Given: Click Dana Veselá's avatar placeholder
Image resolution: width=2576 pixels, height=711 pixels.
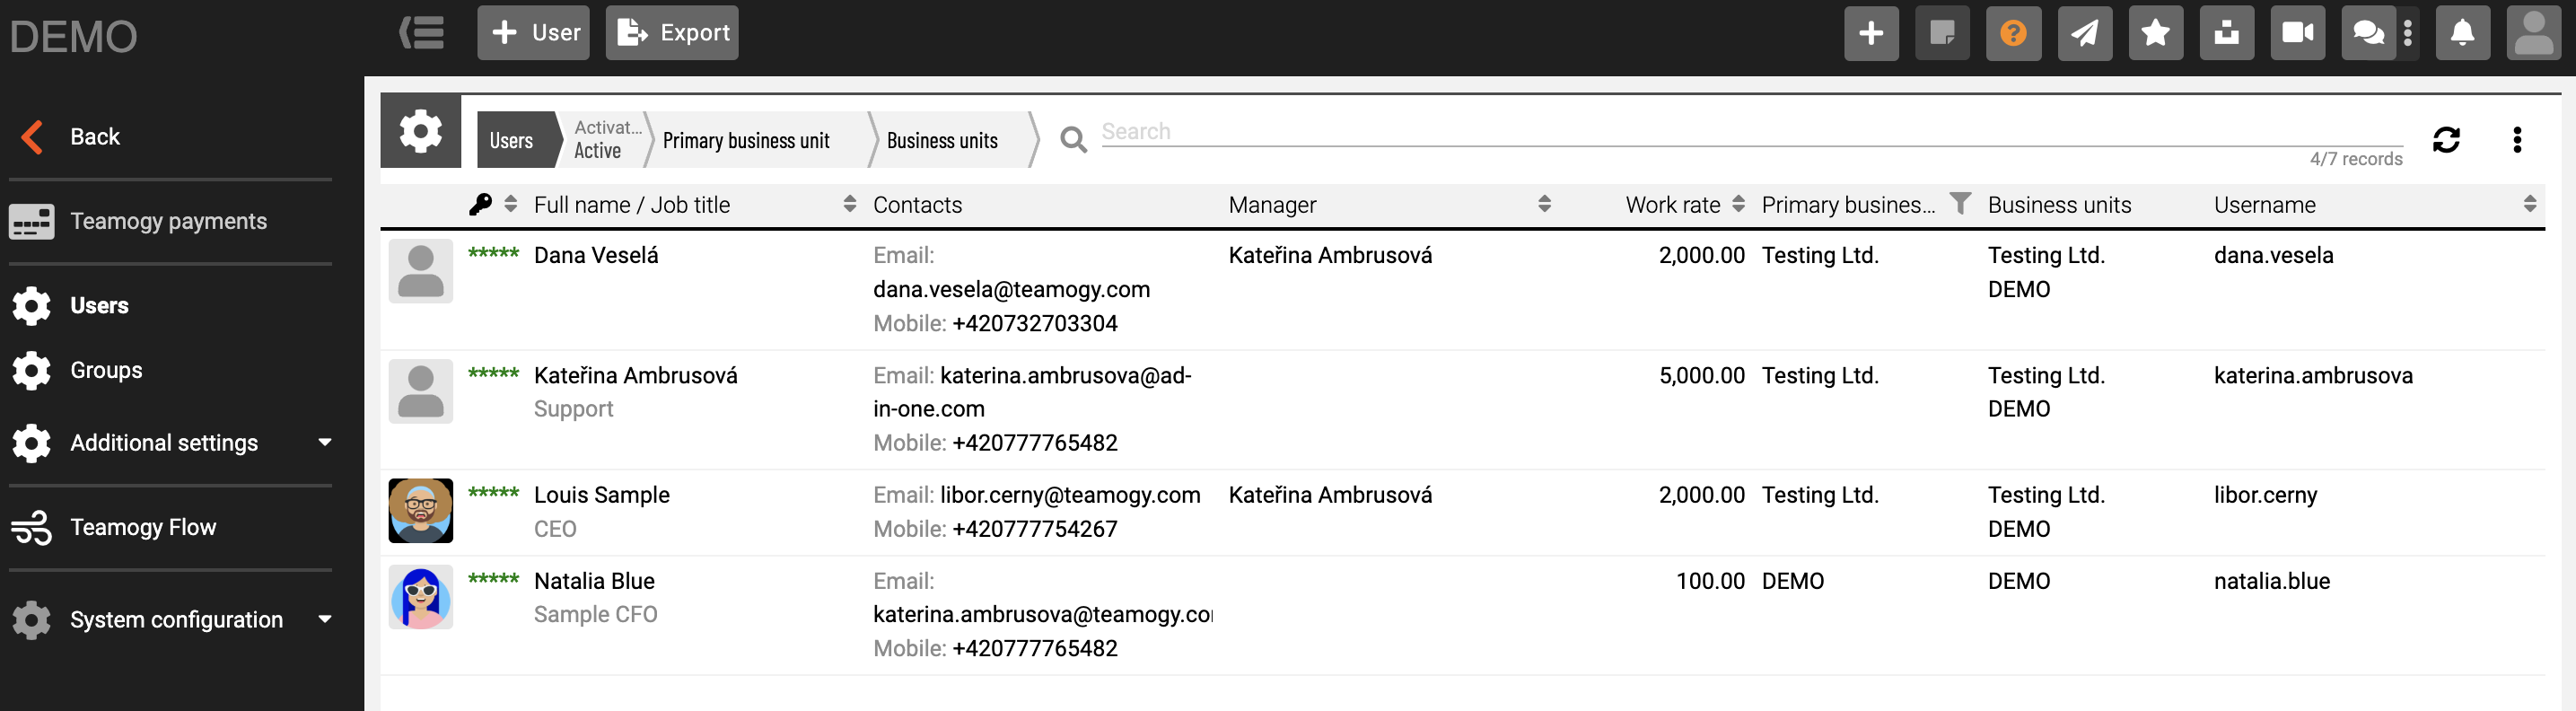Looking at the screenshot, I should coord(420,271).
